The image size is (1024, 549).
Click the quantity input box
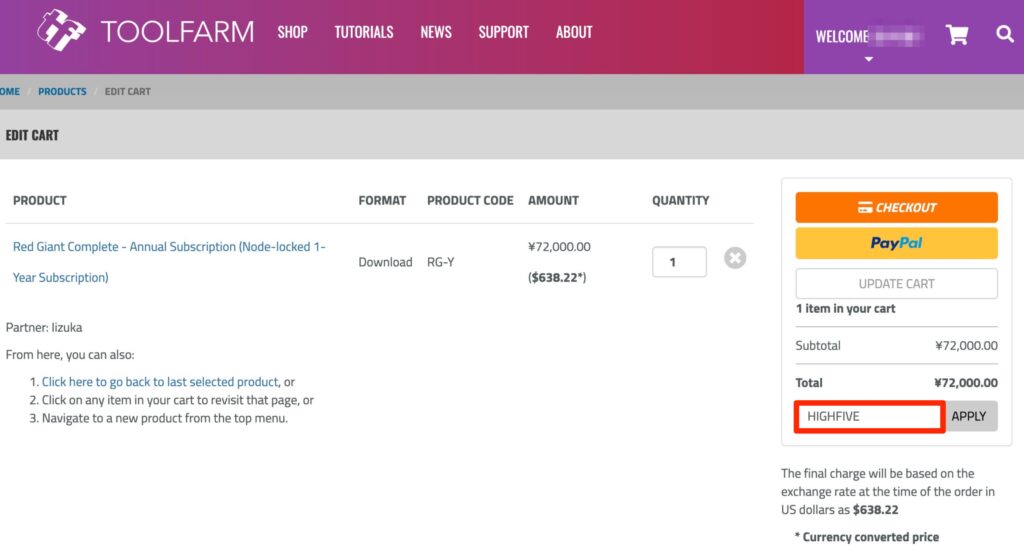pos(679,262)
